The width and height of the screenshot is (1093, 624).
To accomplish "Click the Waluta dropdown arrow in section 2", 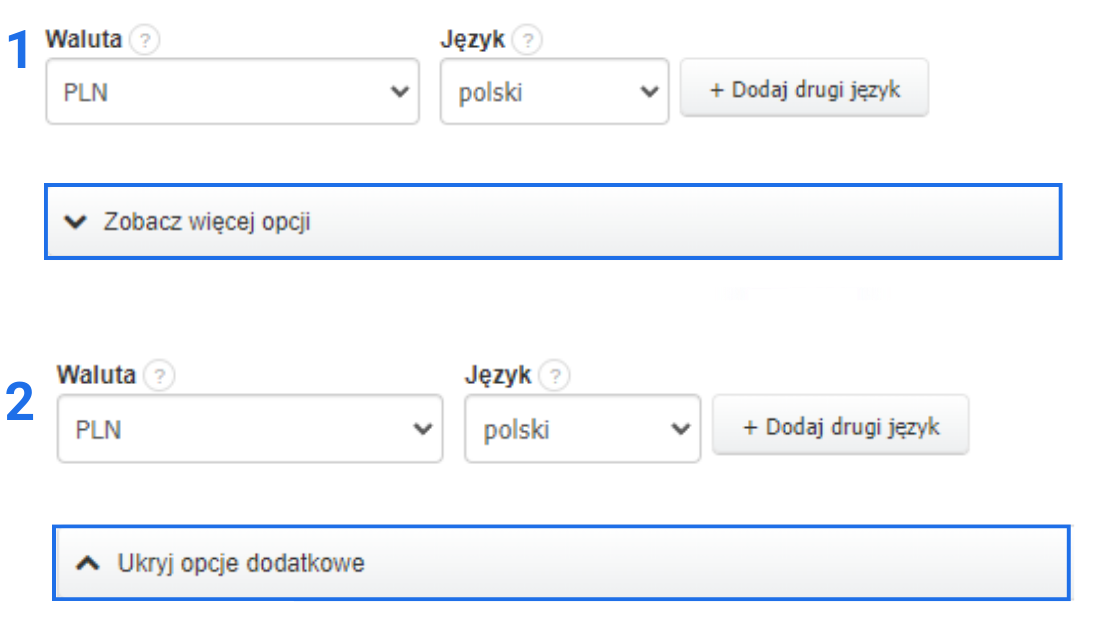I will click(x=422, y=428).
